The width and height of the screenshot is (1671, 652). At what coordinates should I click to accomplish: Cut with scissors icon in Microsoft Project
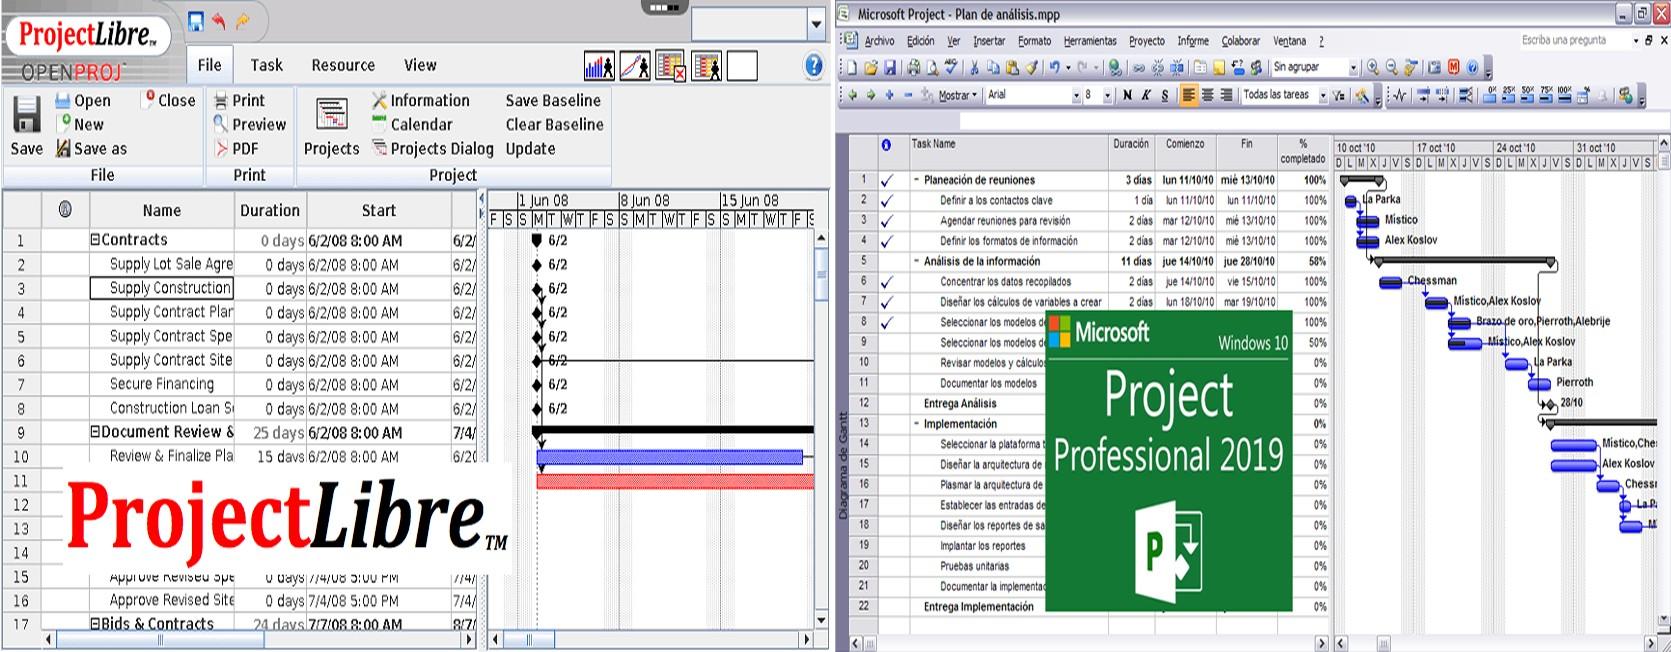point(974,68)
